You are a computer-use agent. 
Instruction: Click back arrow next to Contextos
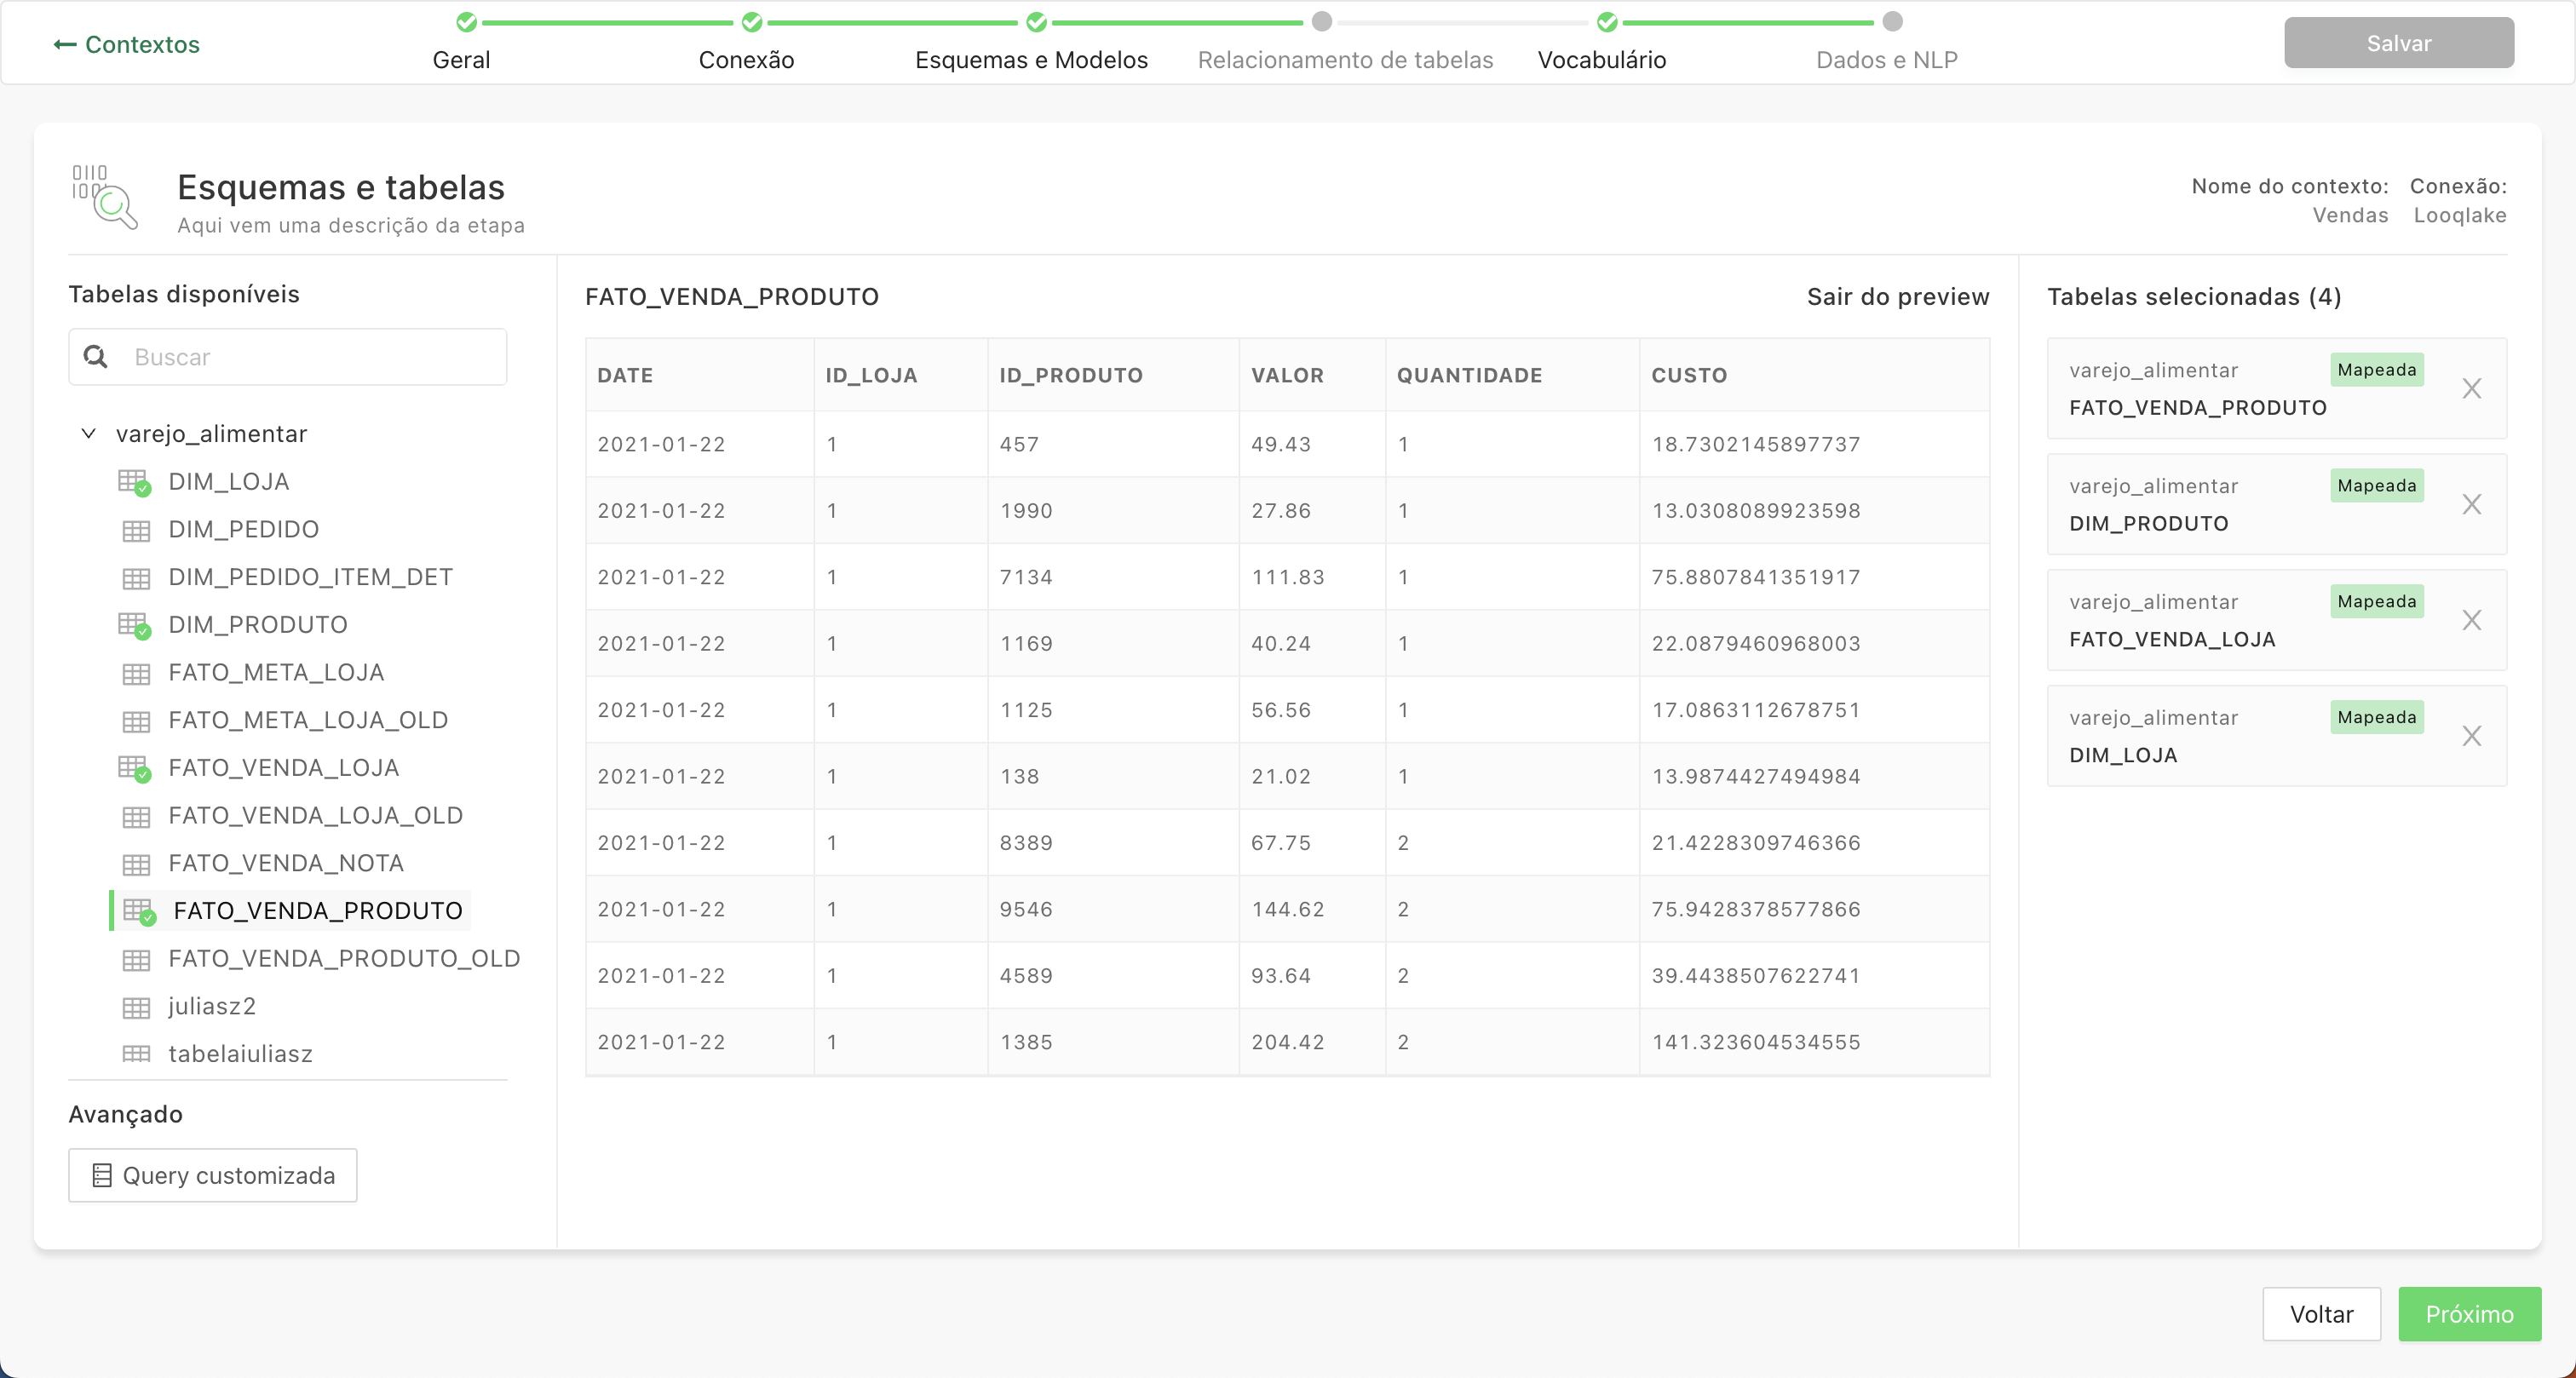point(65,44)
